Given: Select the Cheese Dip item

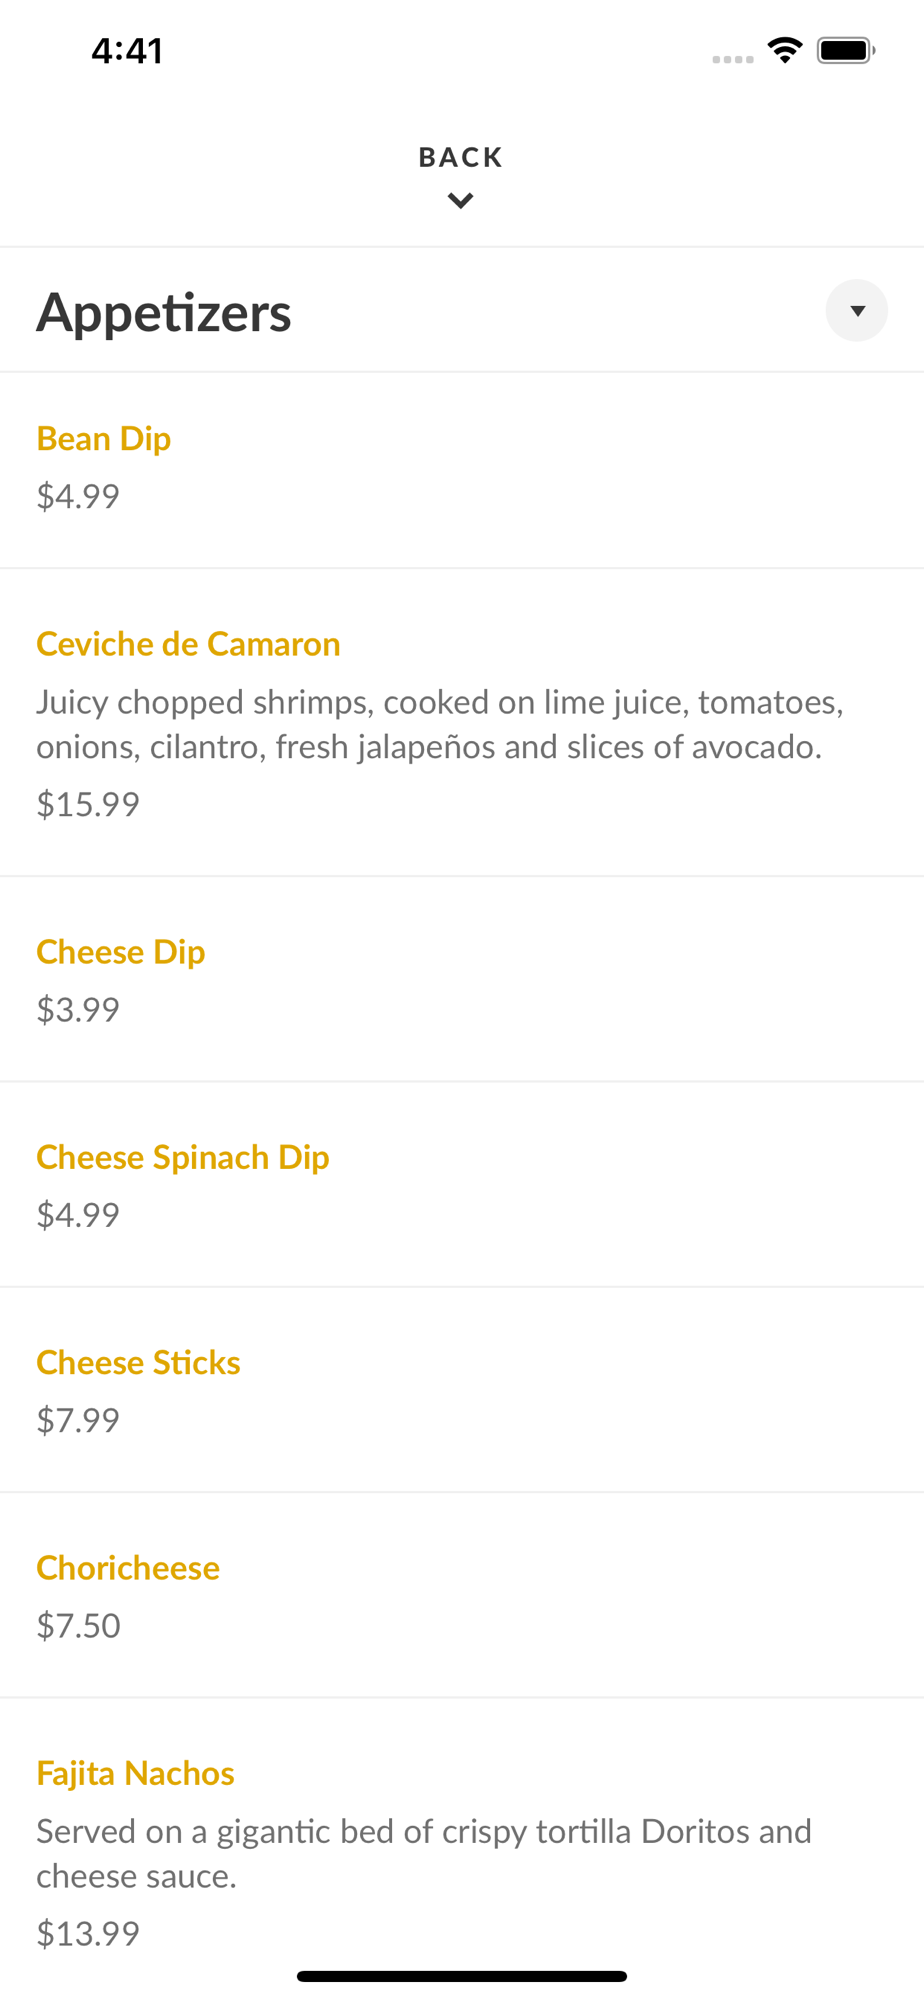Looking at the screenshot, I should (x=121, y=952).
